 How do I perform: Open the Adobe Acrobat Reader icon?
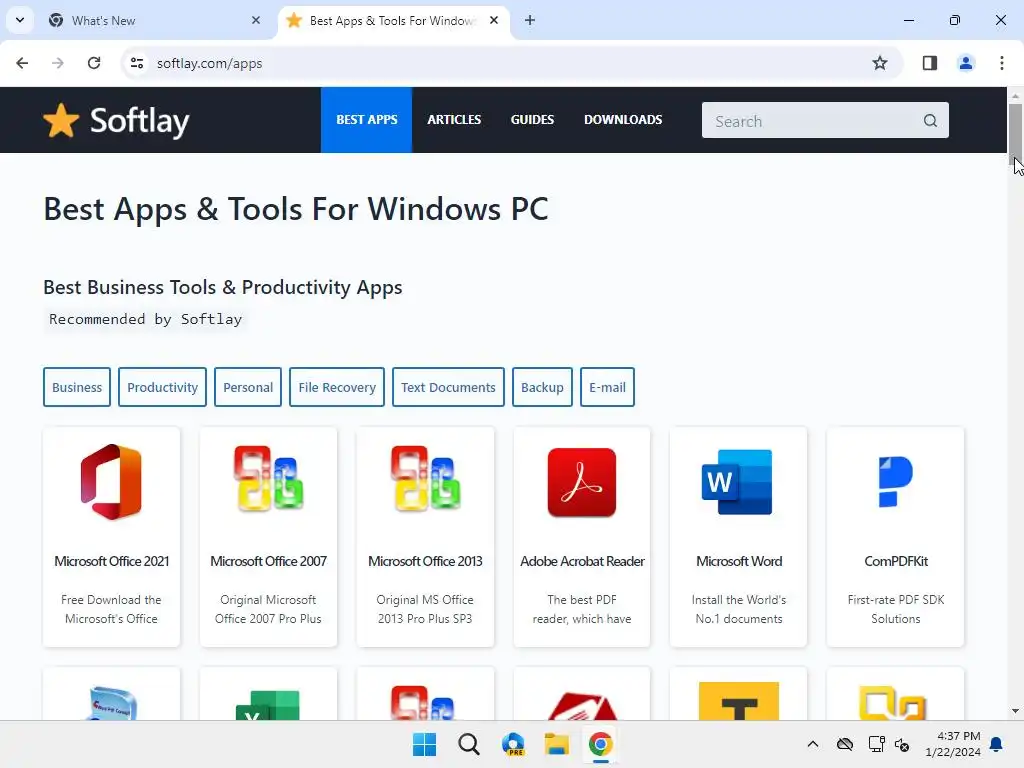tap(582, 482)
